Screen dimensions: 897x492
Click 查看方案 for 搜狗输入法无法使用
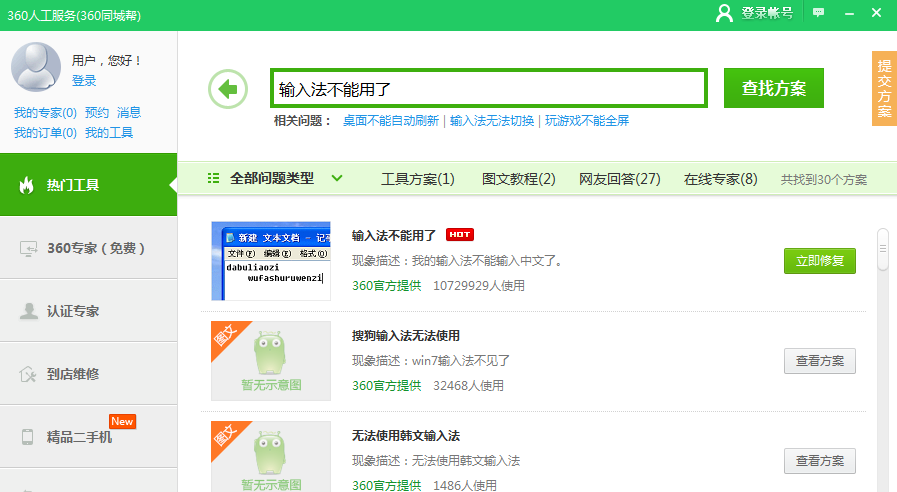[x=820, y=361]
